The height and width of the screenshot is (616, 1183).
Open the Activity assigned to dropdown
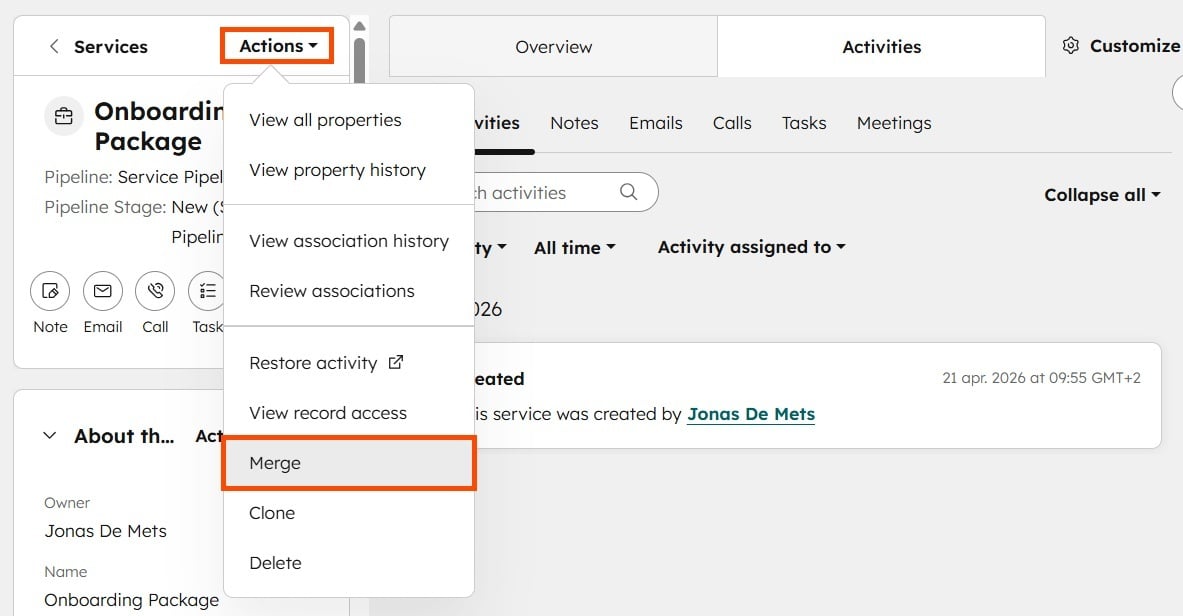(750, 246)
